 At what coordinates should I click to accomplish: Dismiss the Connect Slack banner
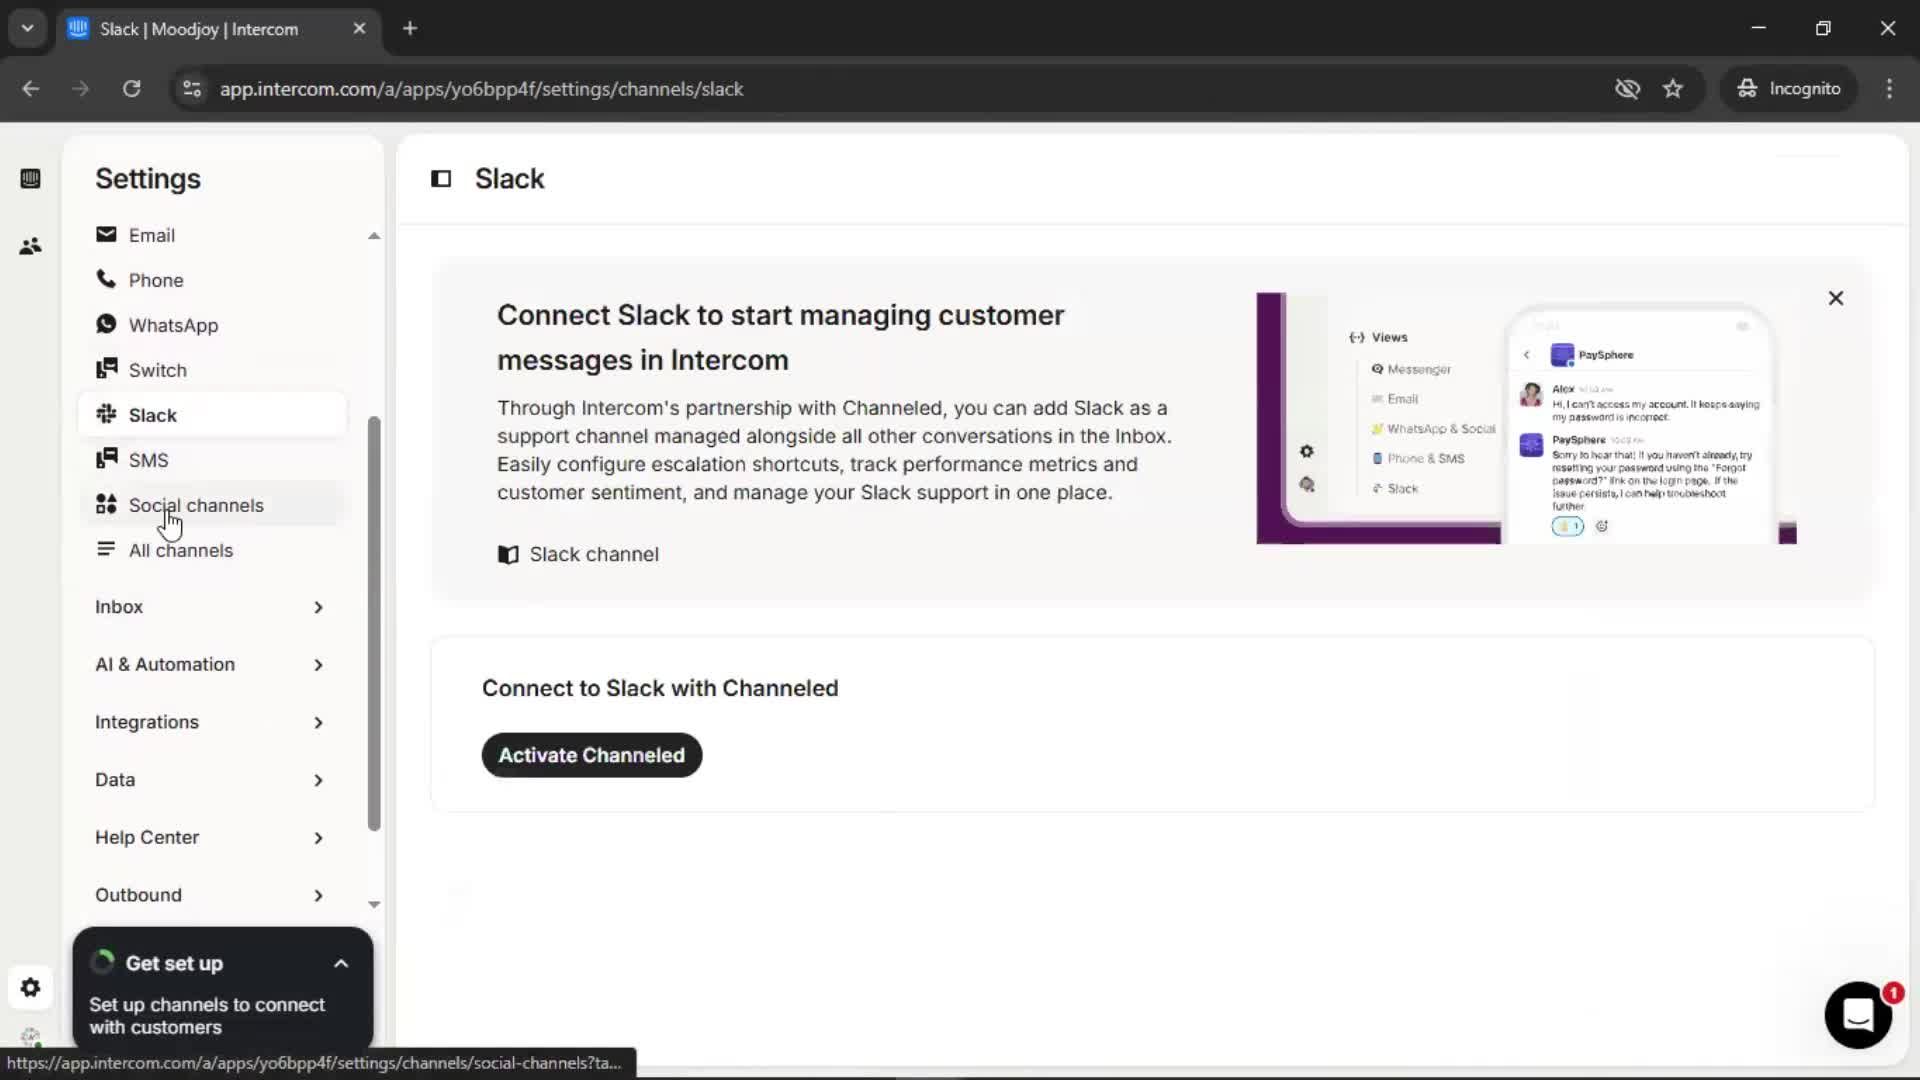click(1836, 298)
